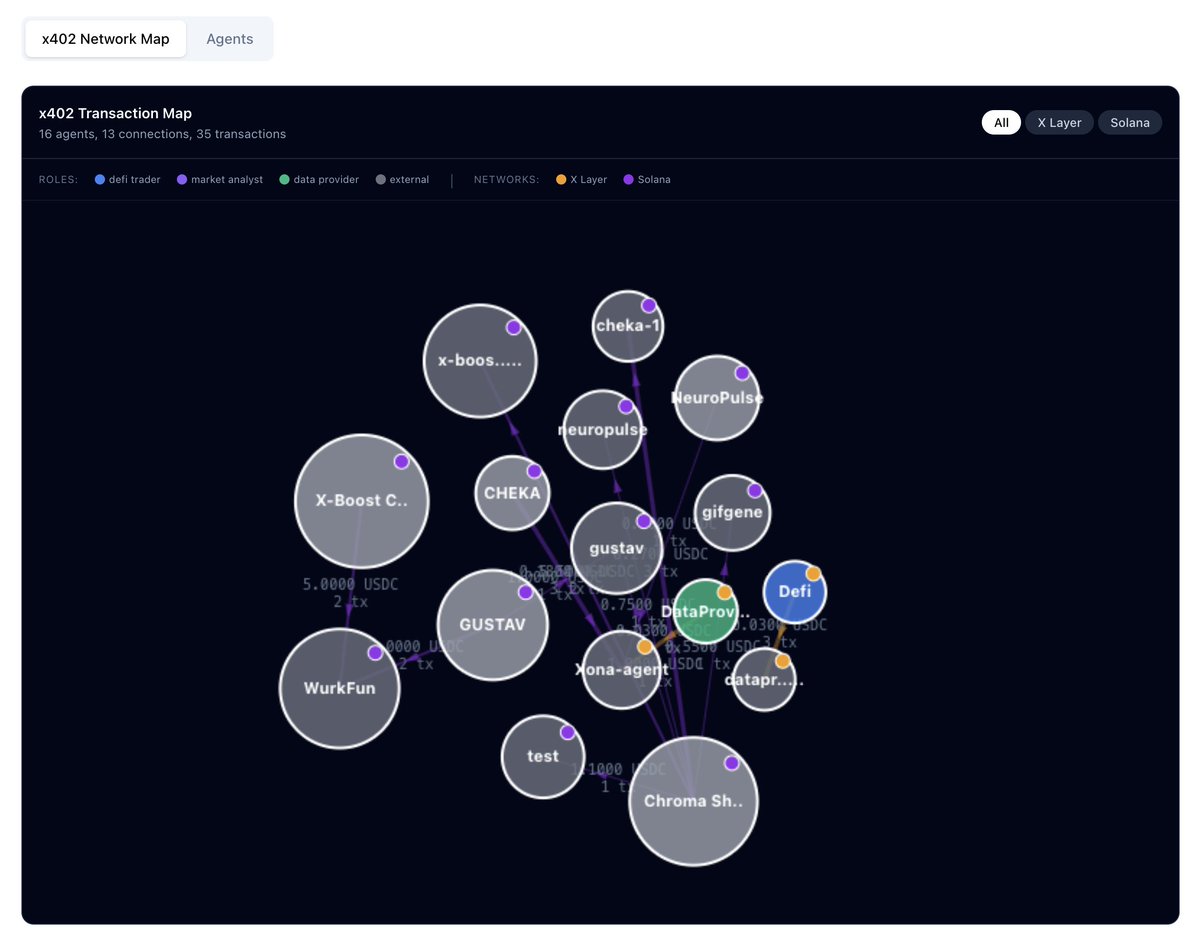Select the gifgene agent node
Screen dimensions: 1200x945
pyautogui.click(x=732, y=513)
